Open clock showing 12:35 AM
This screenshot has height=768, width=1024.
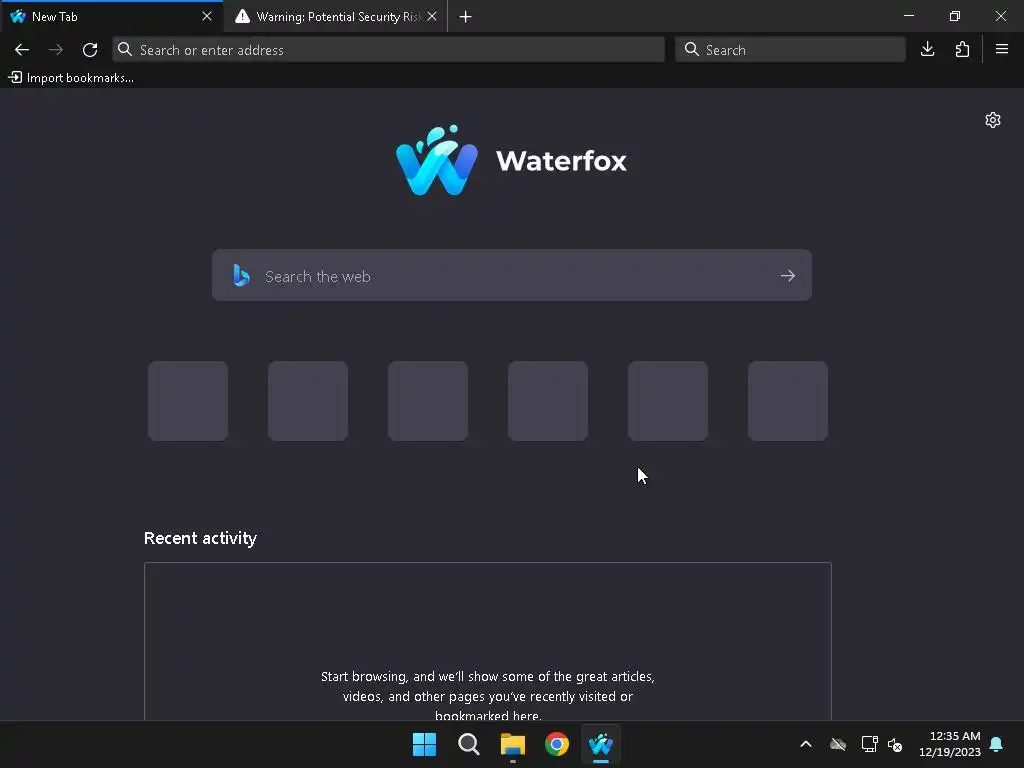point(950,744)
